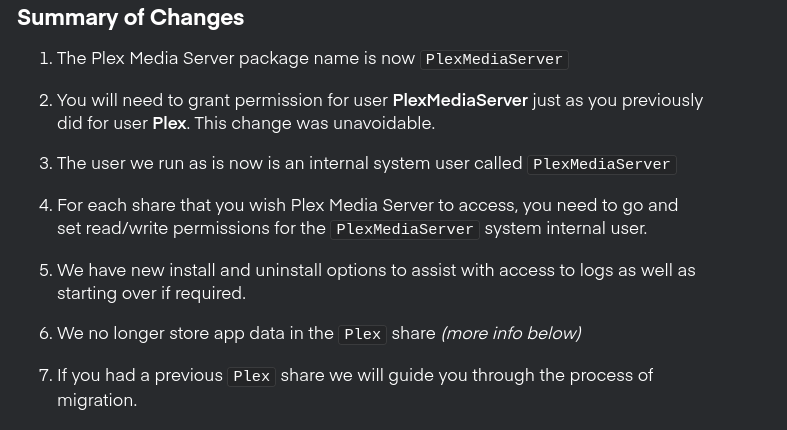Click PlexMediaServer code tag in item 1
Screen dimensions: 787x430
click(x=494, y=59)
